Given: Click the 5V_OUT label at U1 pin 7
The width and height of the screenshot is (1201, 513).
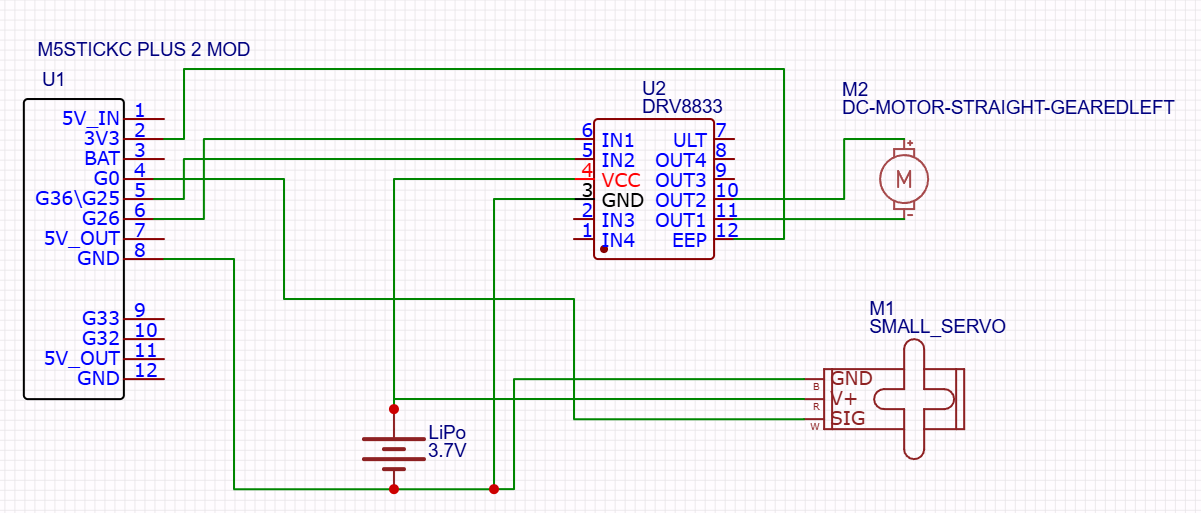Looking at the screenshot, I should click(x=82, y=238).
